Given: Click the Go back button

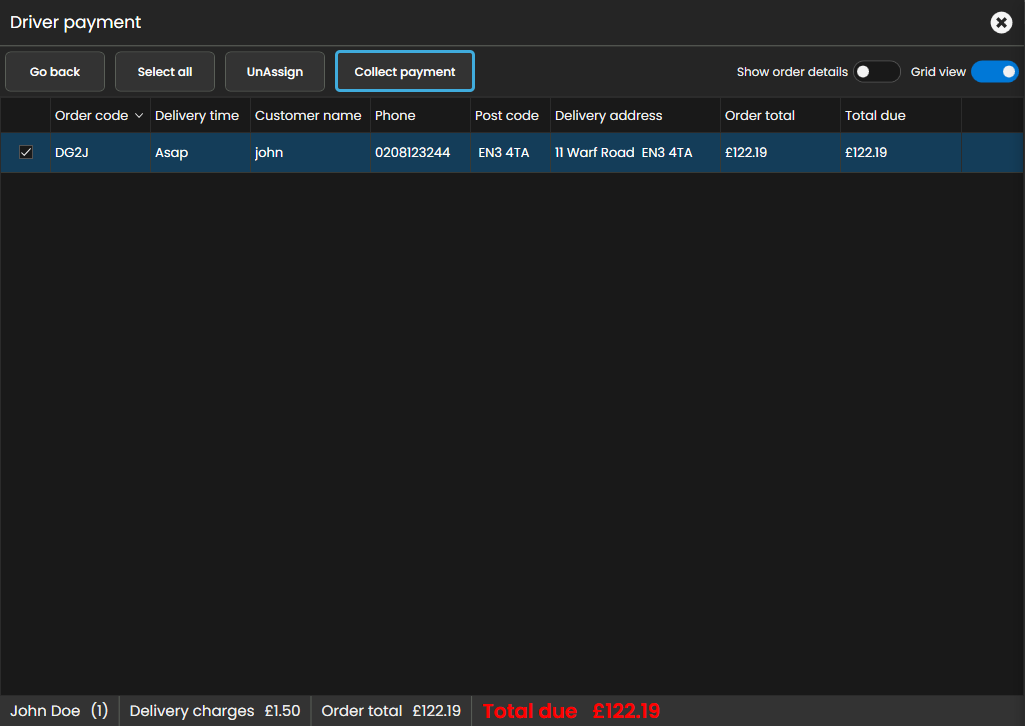Looking at the screenshot, I should coord(55,72).
